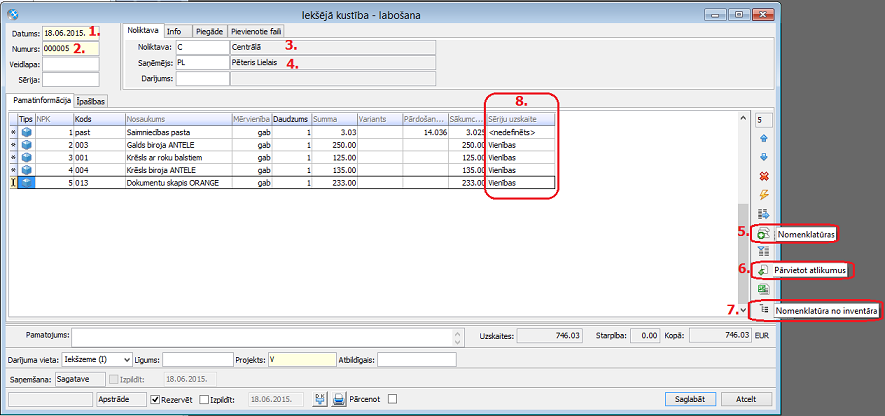Click the green spreadsheet export icon

click(764, 290)
